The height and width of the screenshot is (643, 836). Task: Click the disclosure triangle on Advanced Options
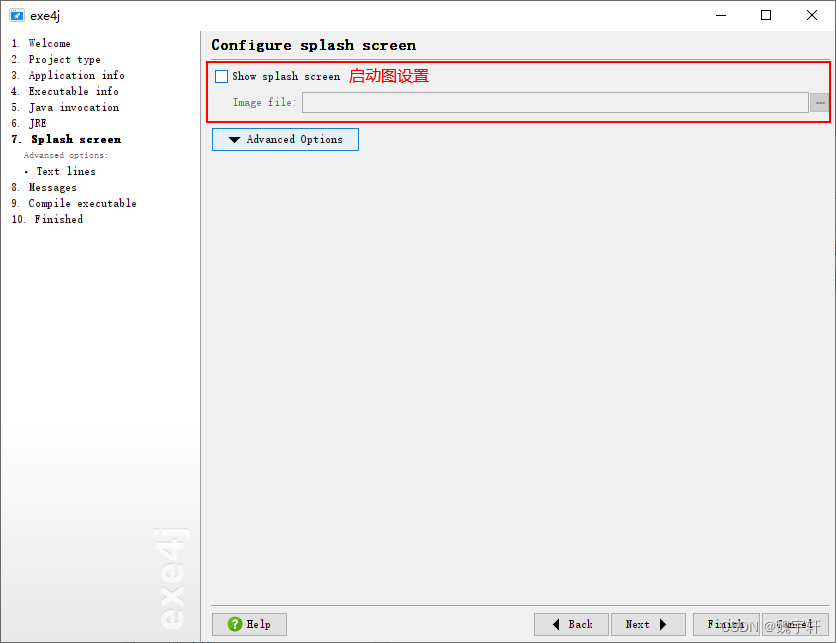click(x=233, y=139)
